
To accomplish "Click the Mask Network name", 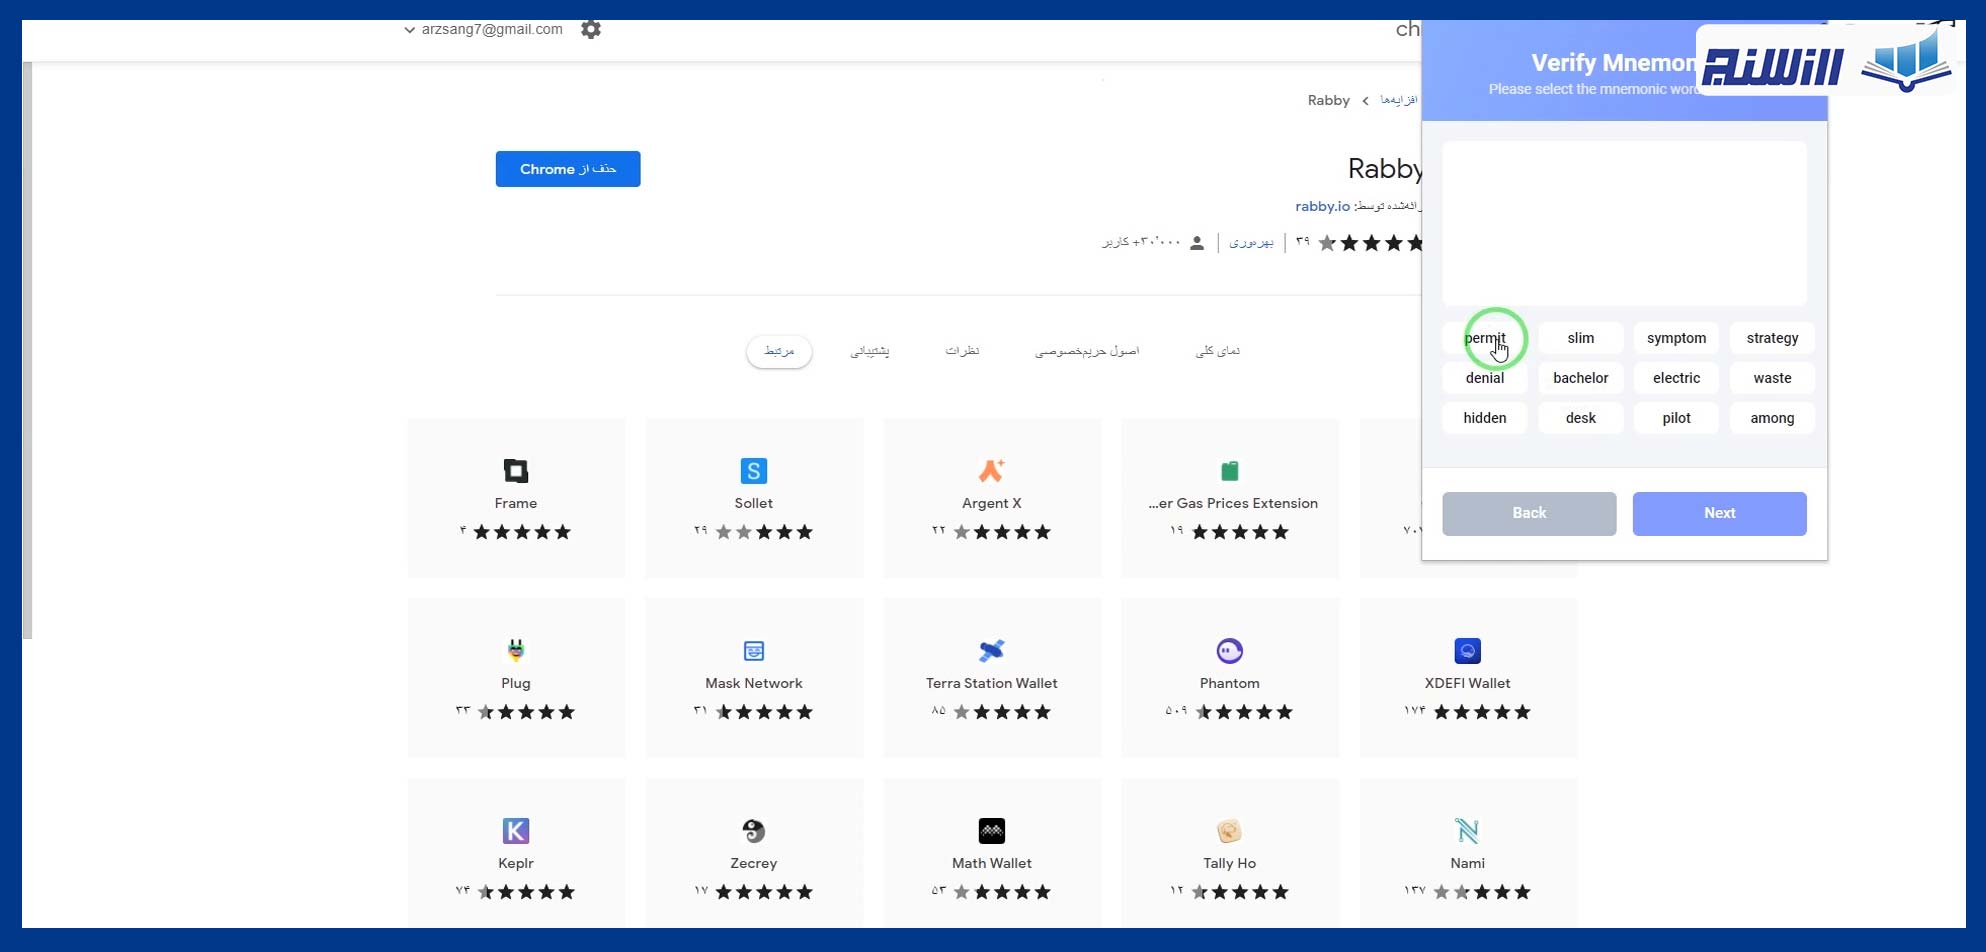I will click(x=754, y=683).
